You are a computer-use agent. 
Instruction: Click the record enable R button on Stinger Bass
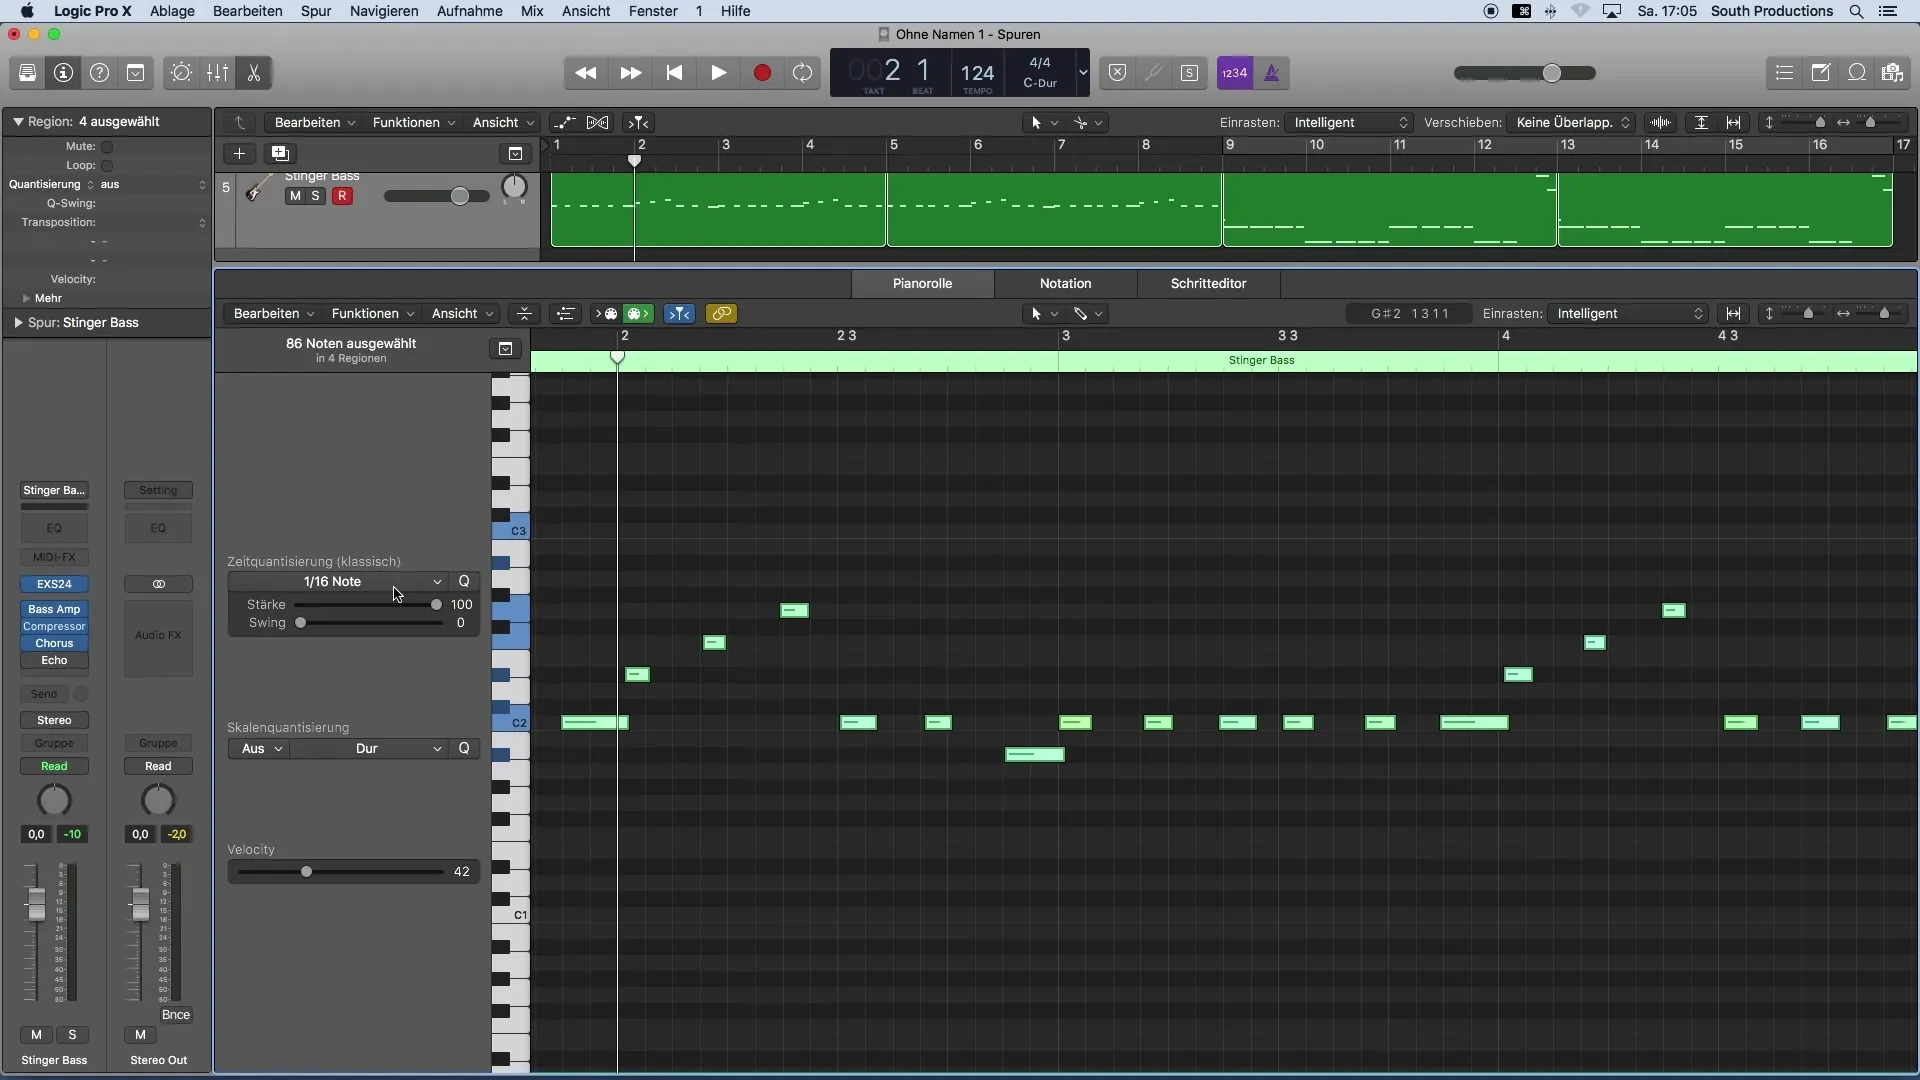click(342, 195)
